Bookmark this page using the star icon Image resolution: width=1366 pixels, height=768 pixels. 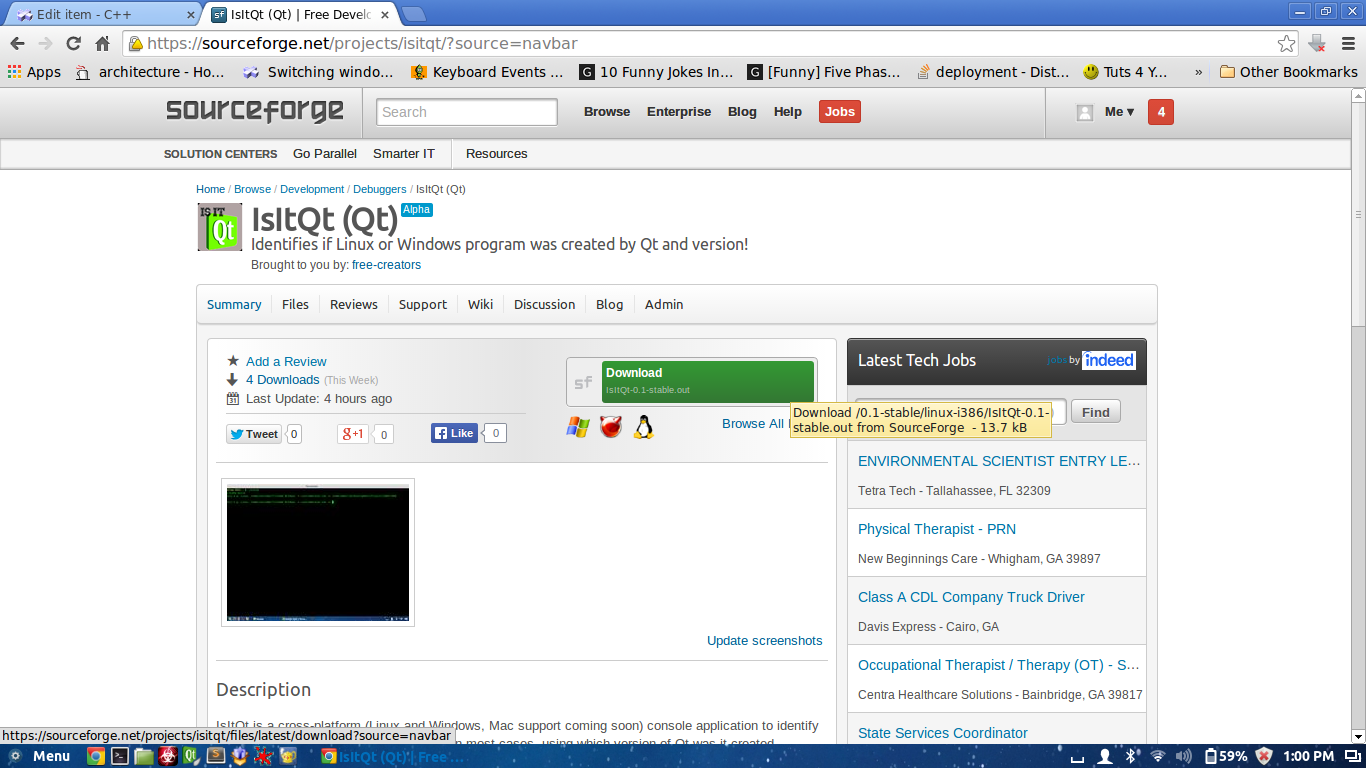[x=1286, y=43]
